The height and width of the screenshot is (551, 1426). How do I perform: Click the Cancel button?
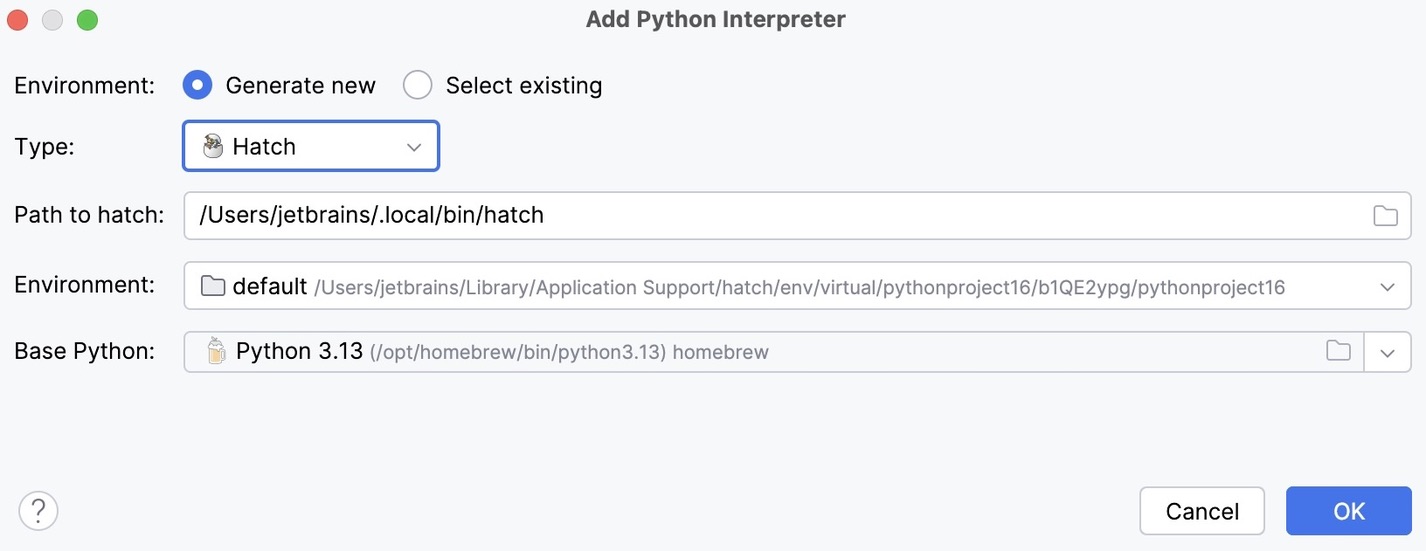1202,511
